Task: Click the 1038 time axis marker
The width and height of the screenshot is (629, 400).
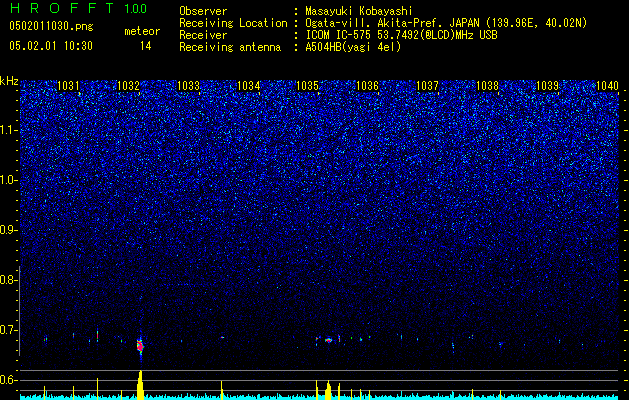Action: coord(487,86)
